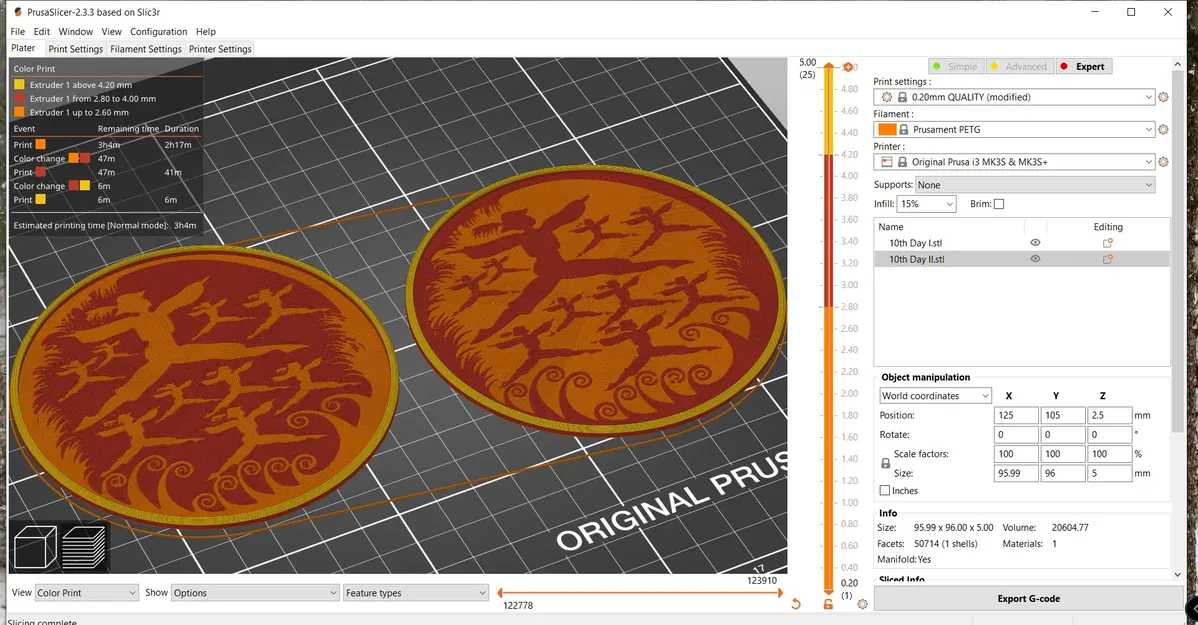Click Scale factors X field

(x=1015, y=454)
